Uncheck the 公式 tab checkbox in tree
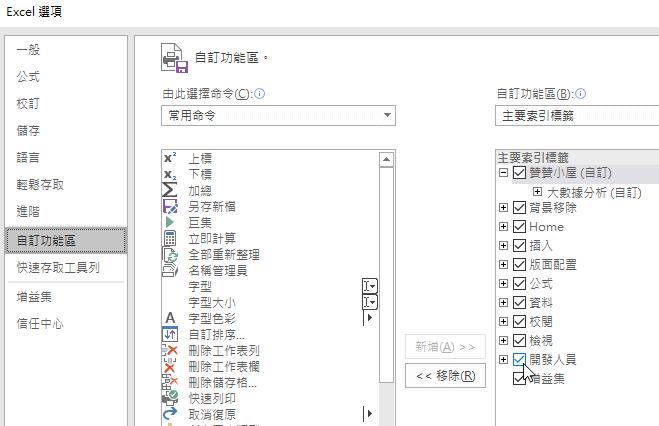Viewport: 659px width, 426px height. point(519,284)
